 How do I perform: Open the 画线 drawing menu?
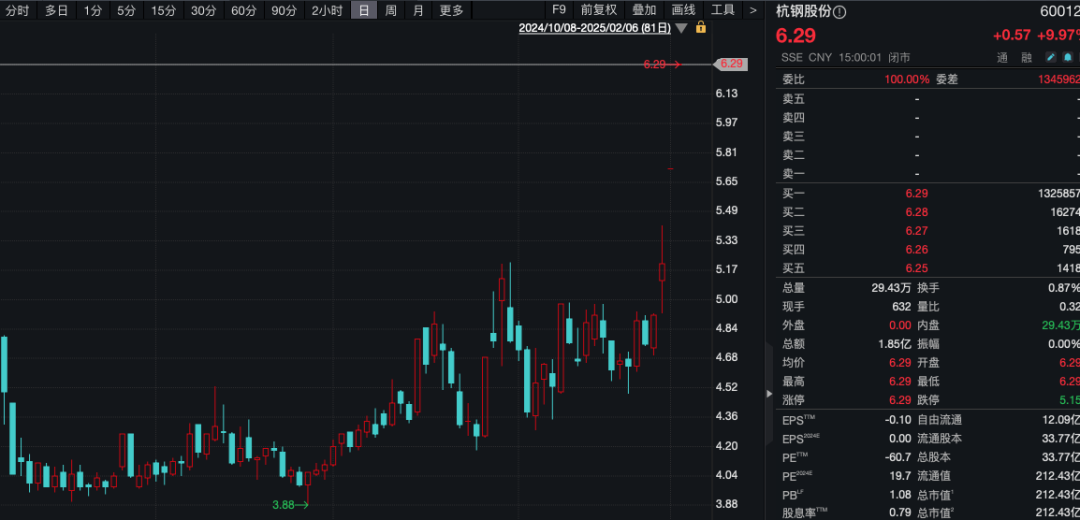point(684,10)
